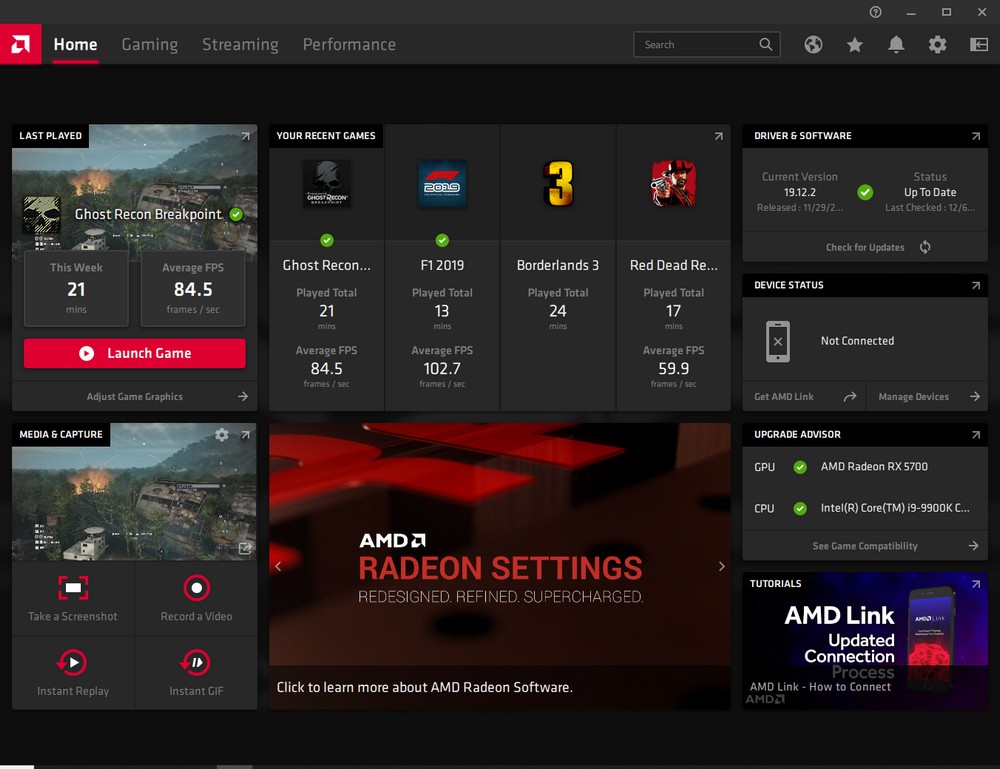The image size is (1000, 769).
Task: Toggle the sidebar panel icon in top bar
Action: 979,45
